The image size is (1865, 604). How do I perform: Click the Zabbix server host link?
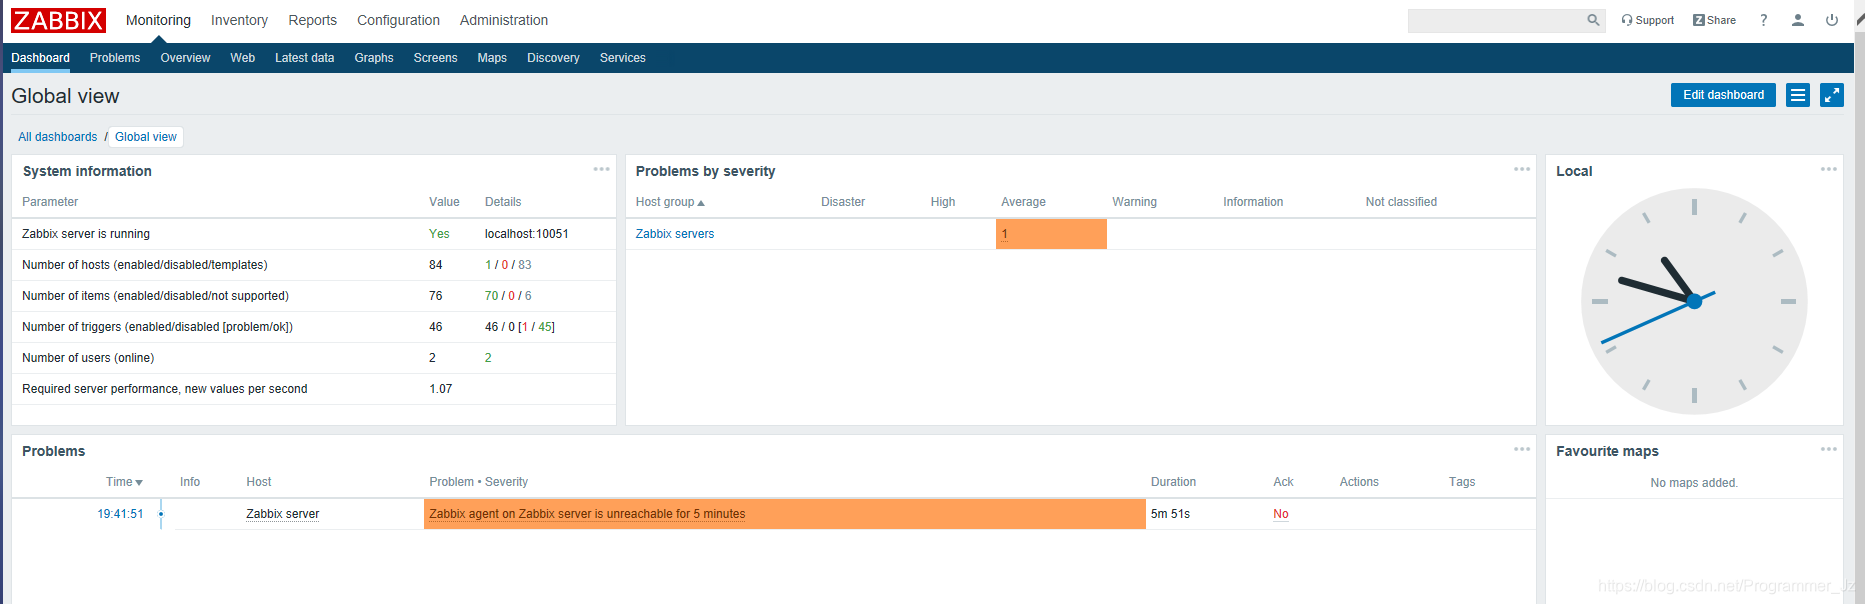click(x=283, y=514)
